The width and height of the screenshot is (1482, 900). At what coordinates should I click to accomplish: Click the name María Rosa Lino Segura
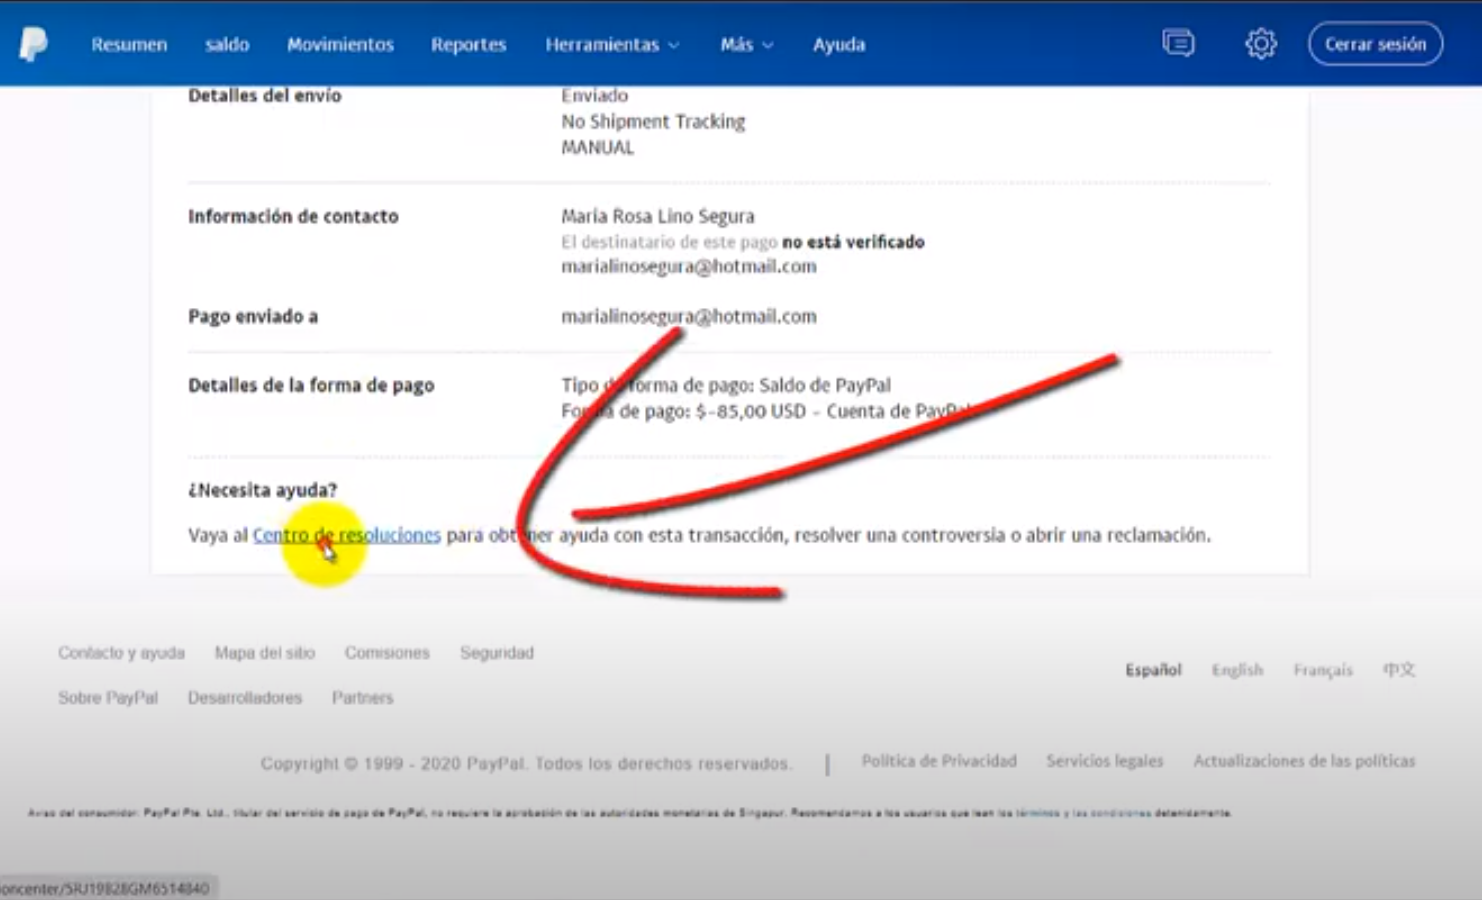[x=658, y=216]
